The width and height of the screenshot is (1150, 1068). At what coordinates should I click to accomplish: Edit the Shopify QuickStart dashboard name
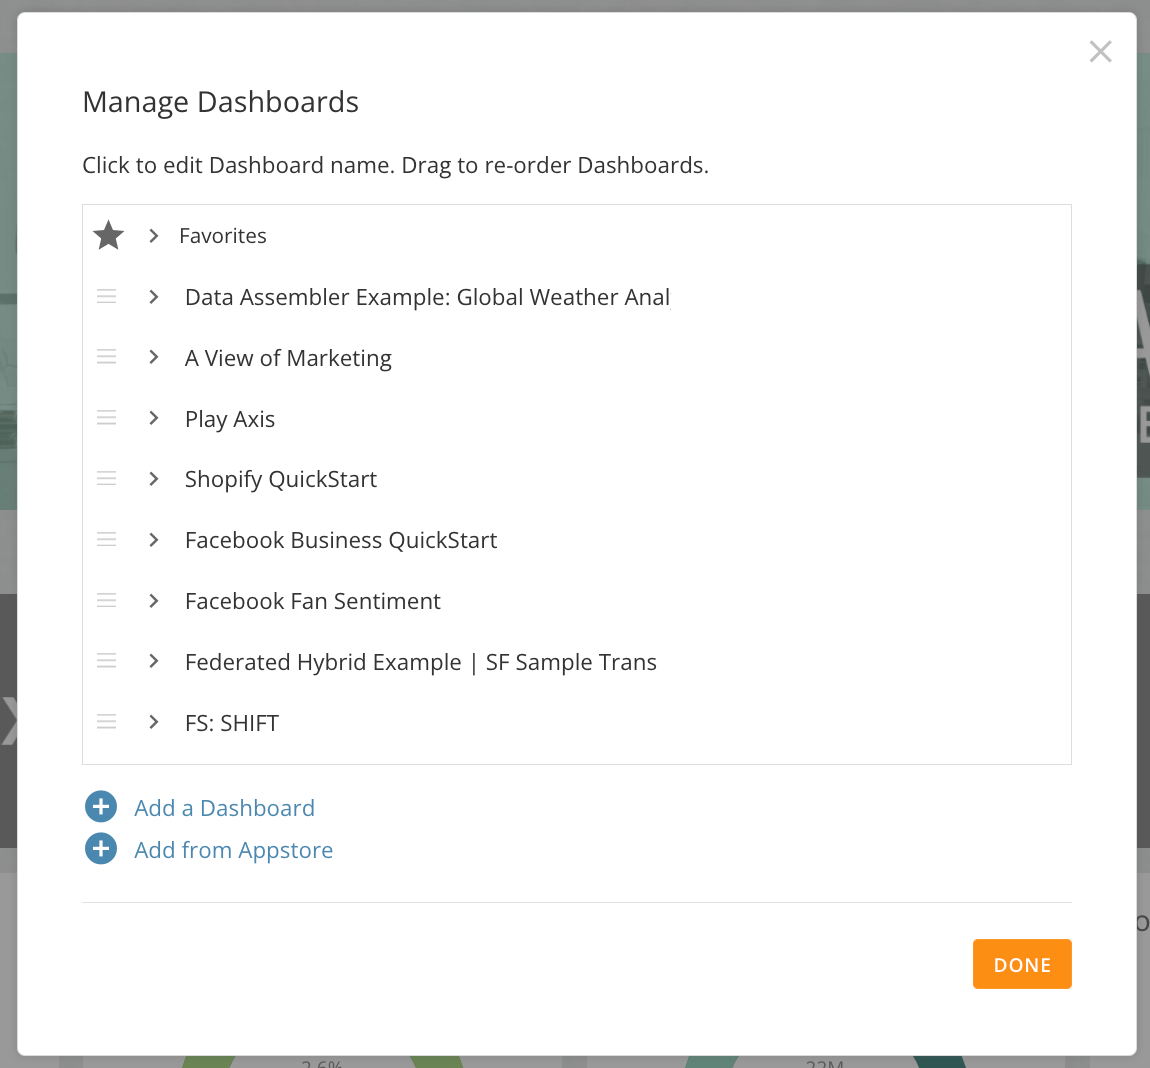click(281, 479)
